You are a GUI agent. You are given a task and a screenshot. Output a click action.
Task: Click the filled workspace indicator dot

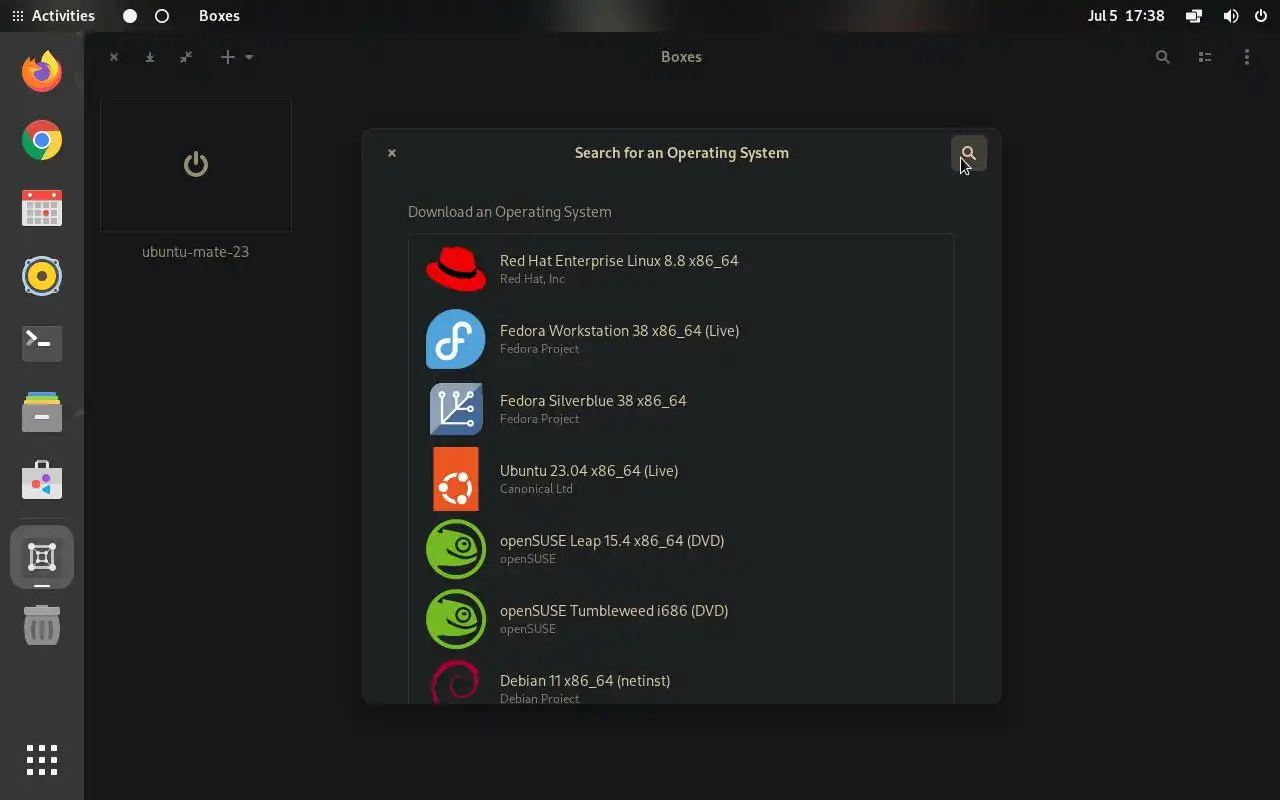(x=130, y=16)
